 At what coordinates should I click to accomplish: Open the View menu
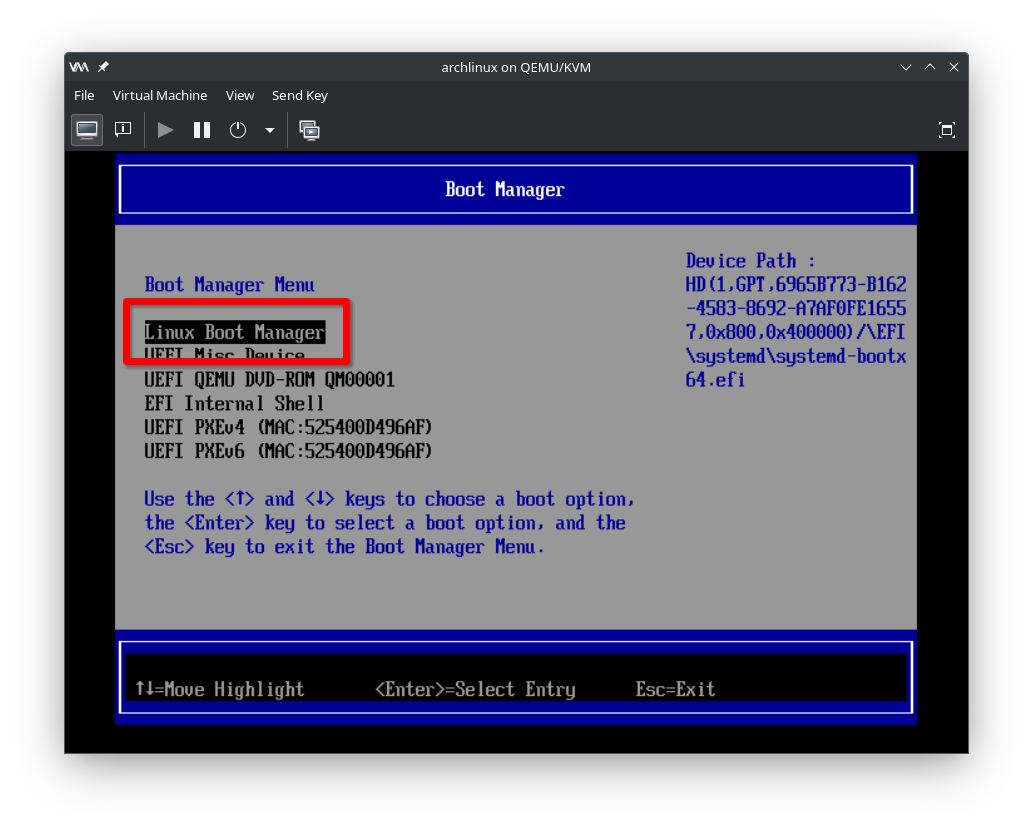(240, 95)
